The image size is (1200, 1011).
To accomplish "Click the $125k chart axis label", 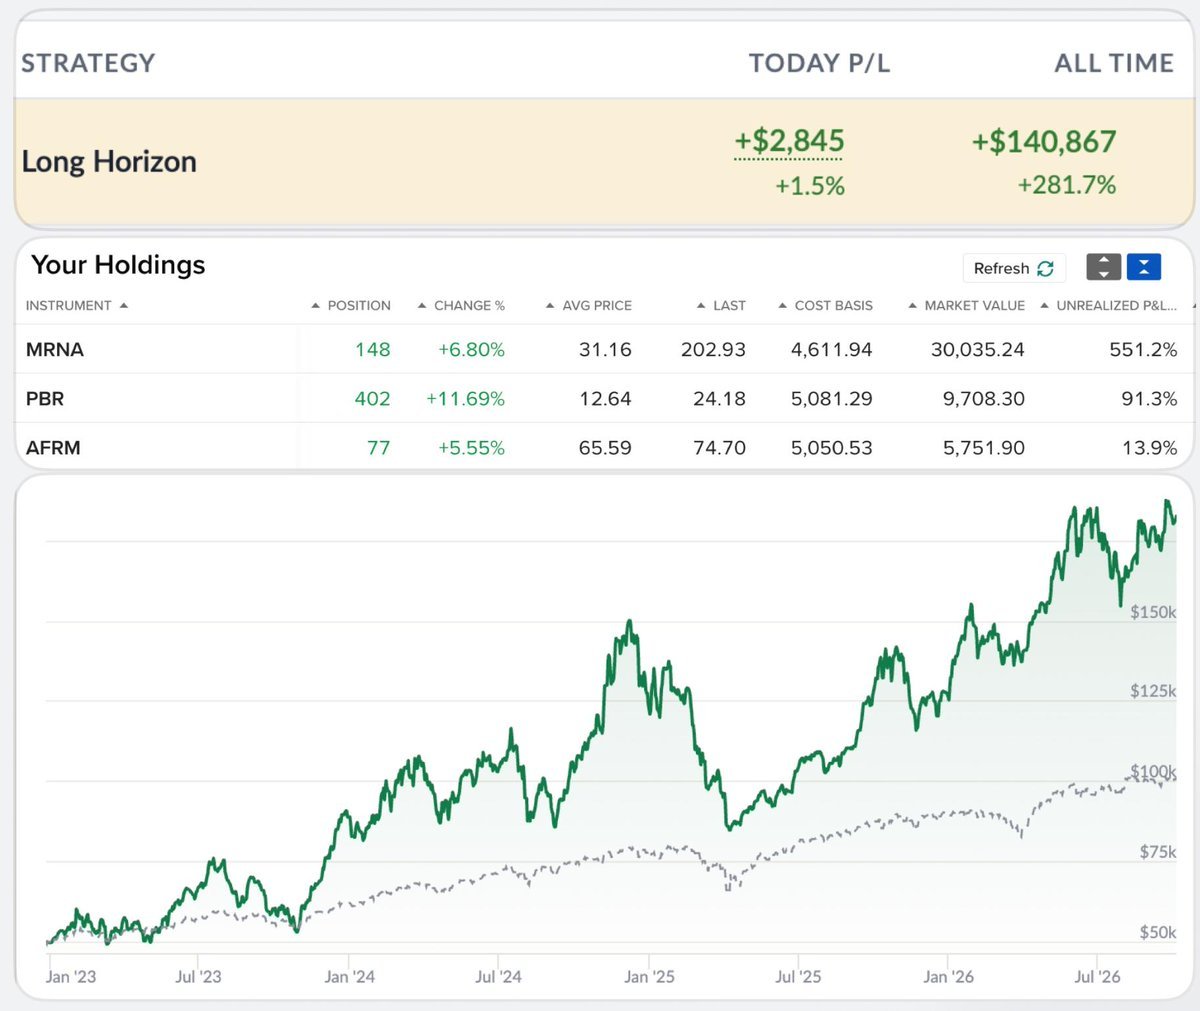I will pos(1153,691).
